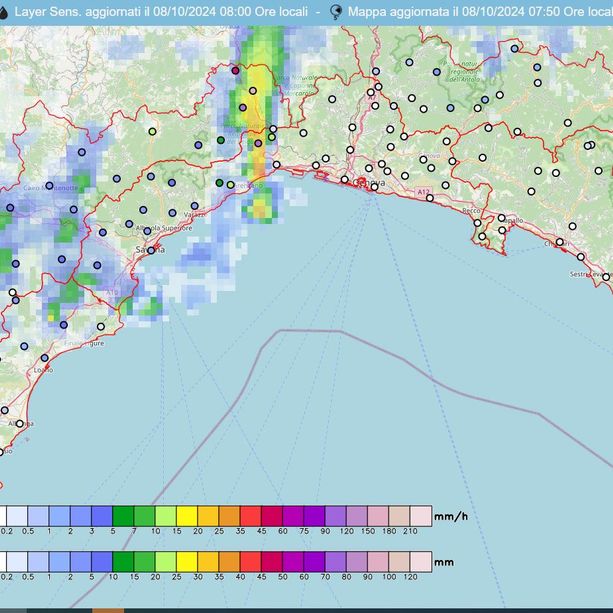Pick the red 40 swatch in mm legend

point(251,562)
